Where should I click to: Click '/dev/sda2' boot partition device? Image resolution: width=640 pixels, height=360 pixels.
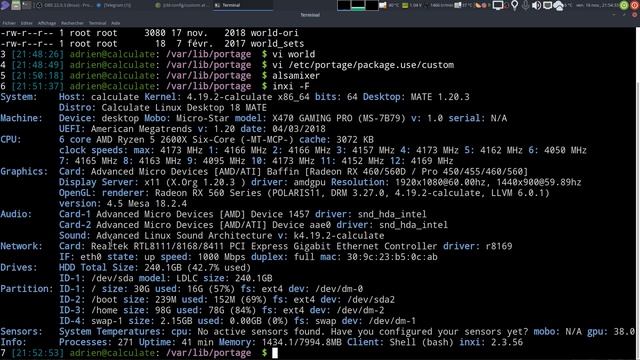[x=371, y=299]
